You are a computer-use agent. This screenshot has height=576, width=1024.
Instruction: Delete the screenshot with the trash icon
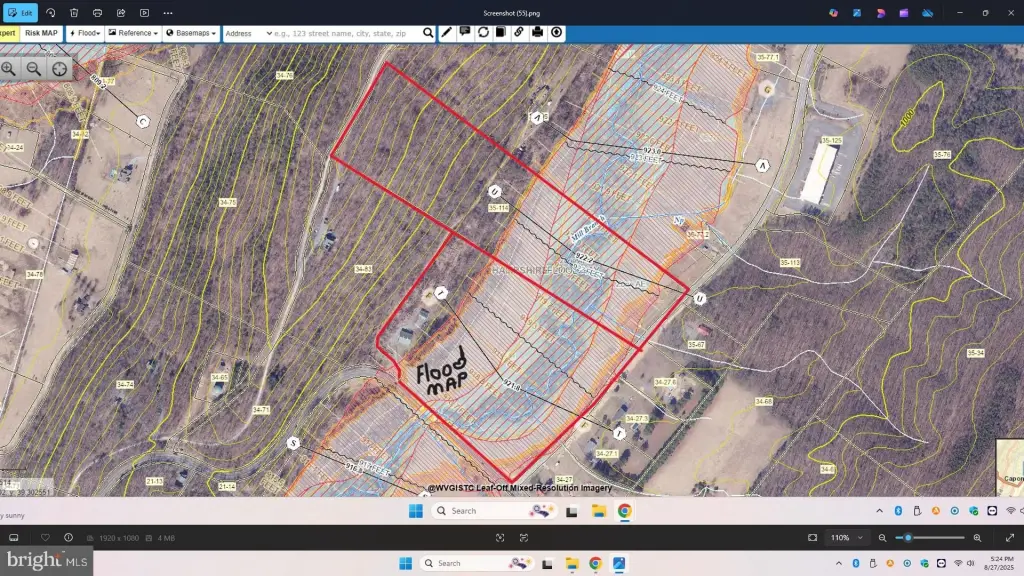tap(74, 13)
